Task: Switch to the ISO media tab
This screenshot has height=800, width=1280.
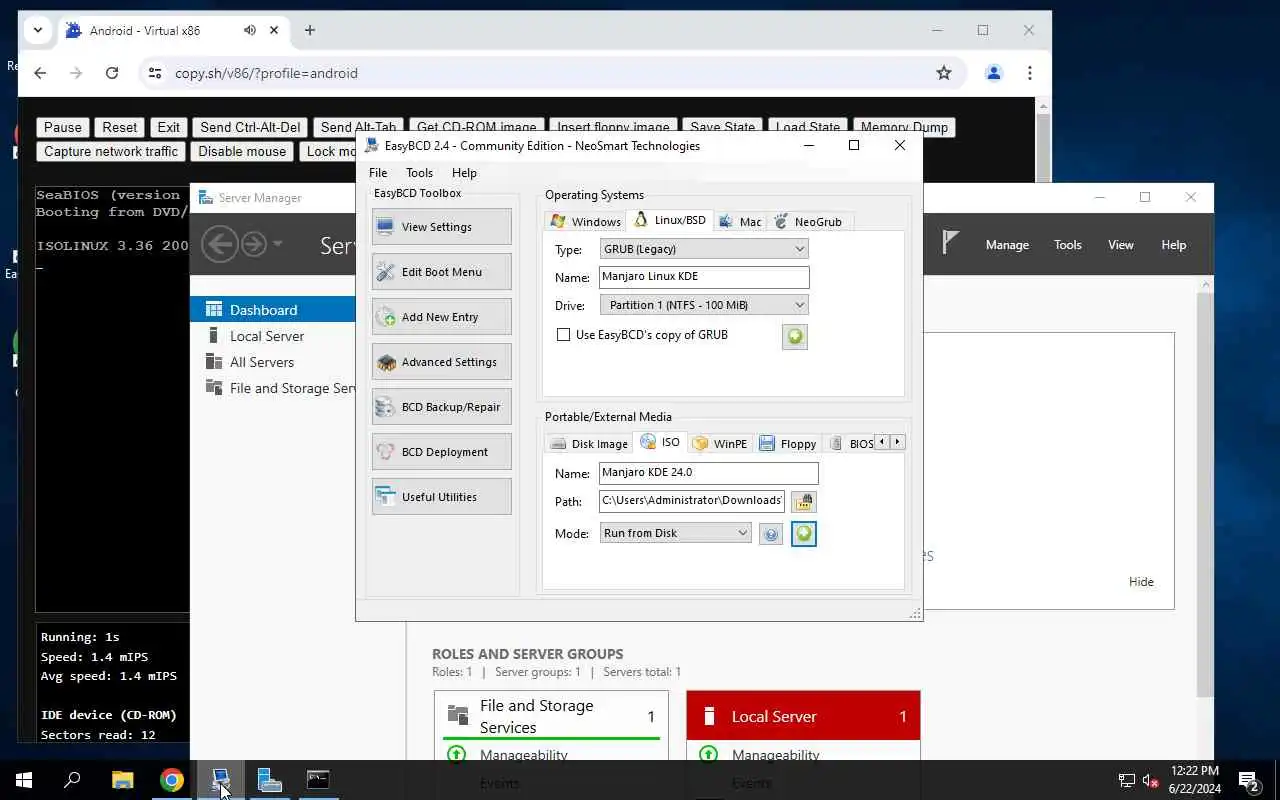Action: click(660, 442)
